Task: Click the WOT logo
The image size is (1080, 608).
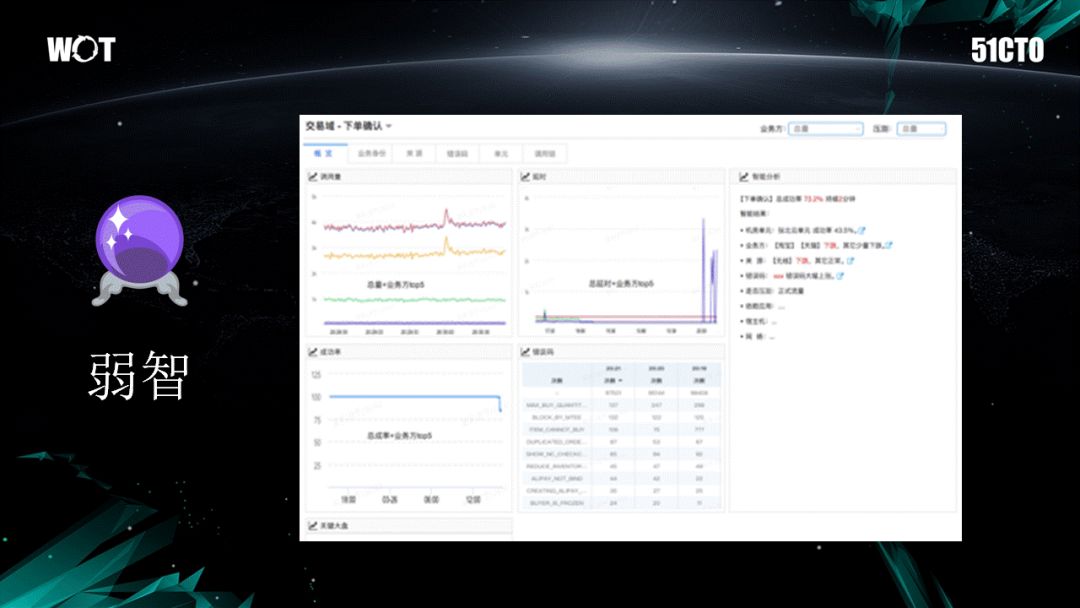Action: (x=81, y=49)
